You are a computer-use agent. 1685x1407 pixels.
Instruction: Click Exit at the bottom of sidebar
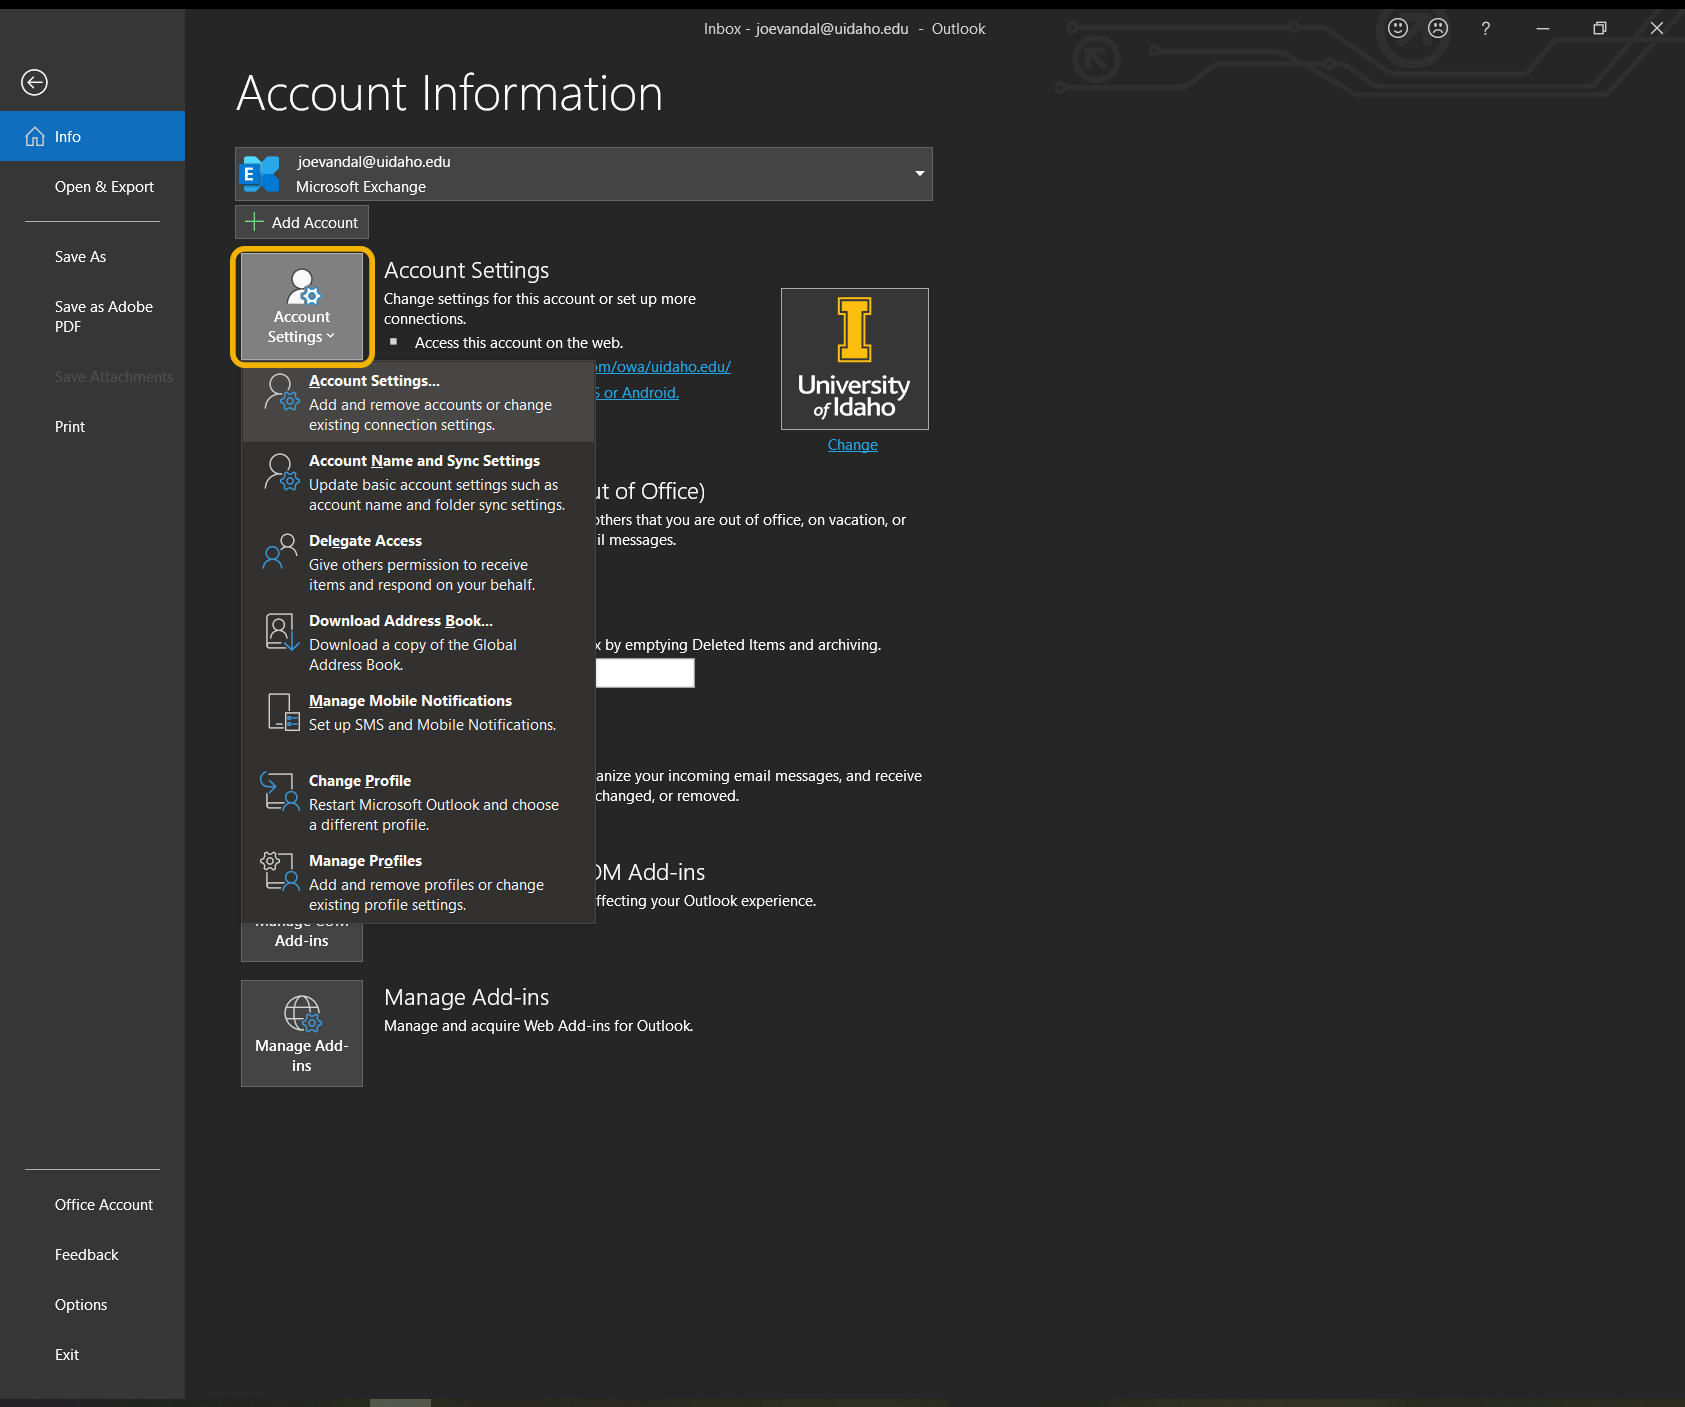click(x=66, y=1354)
